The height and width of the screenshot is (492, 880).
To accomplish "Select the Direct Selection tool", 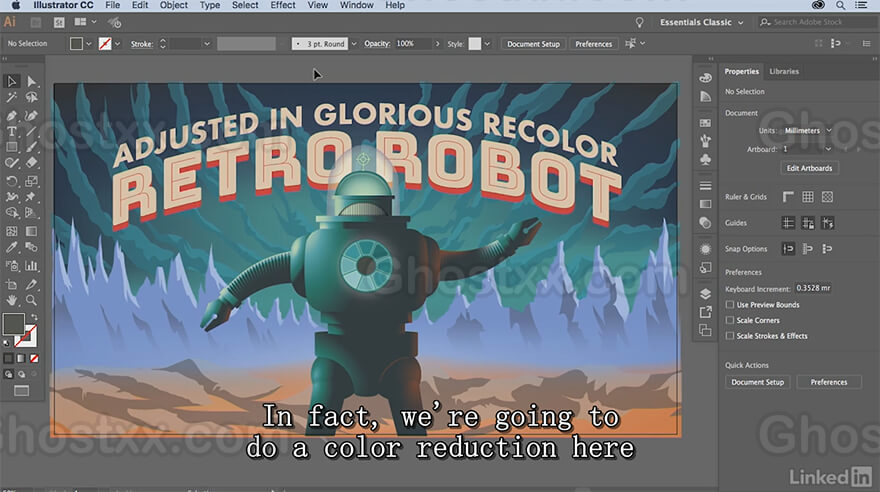I will point(31,81).
